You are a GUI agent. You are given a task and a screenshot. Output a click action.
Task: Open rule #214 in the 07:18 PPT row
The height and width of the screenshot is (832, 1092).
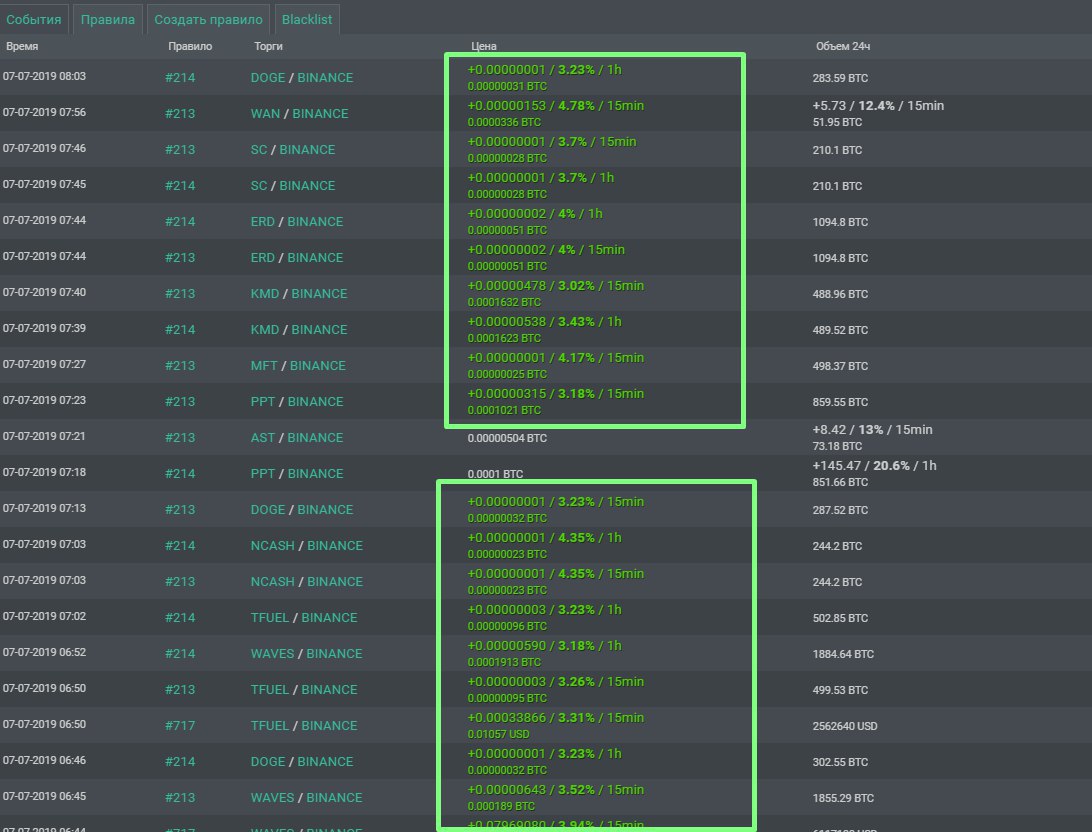click(x=180, y=474)
